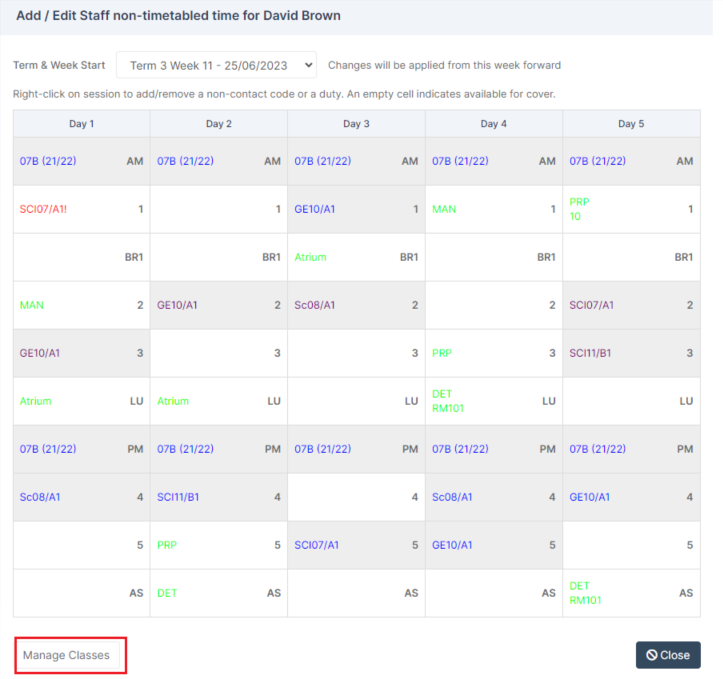Screen dimensions: 723x679
Task: Select the SCI11/B1 period 3 cell on Day 5
Action: 631,353
